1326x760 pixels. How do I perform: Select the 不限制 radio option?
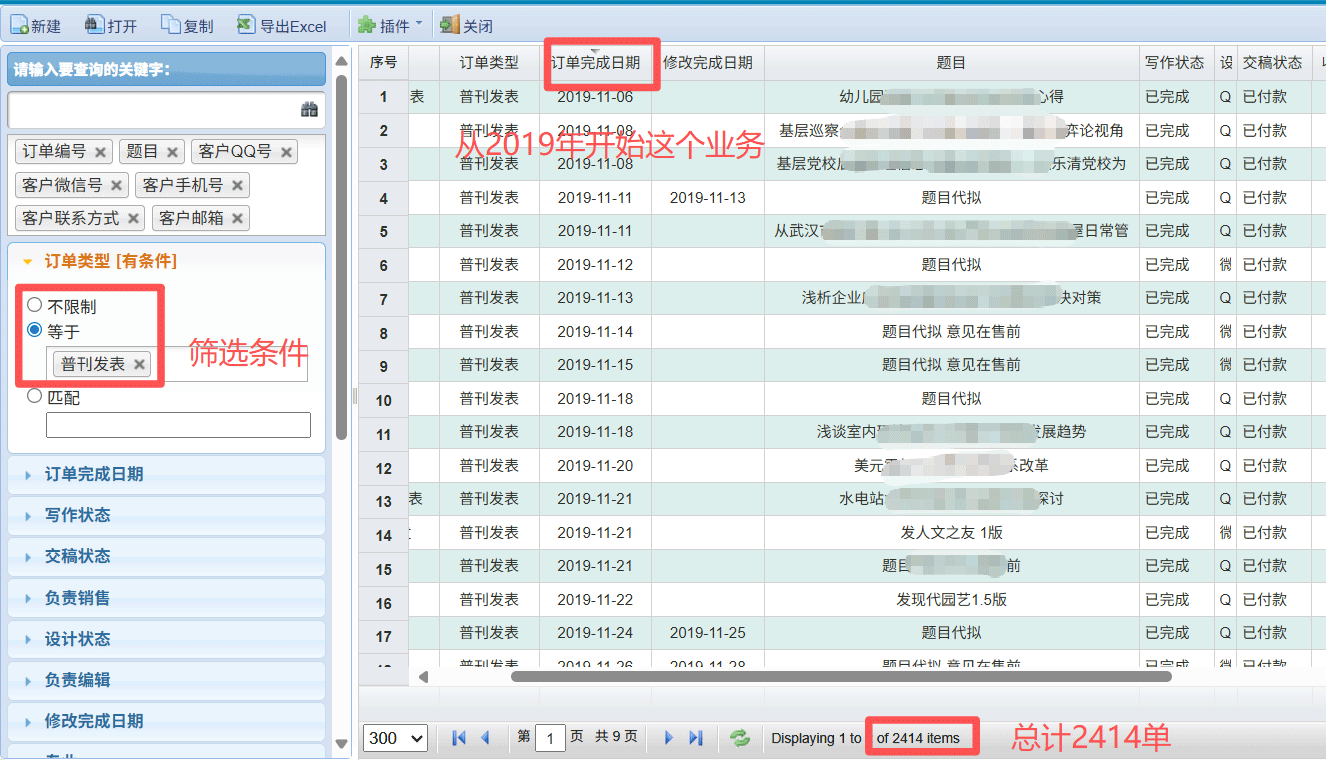tap(35, 306)
